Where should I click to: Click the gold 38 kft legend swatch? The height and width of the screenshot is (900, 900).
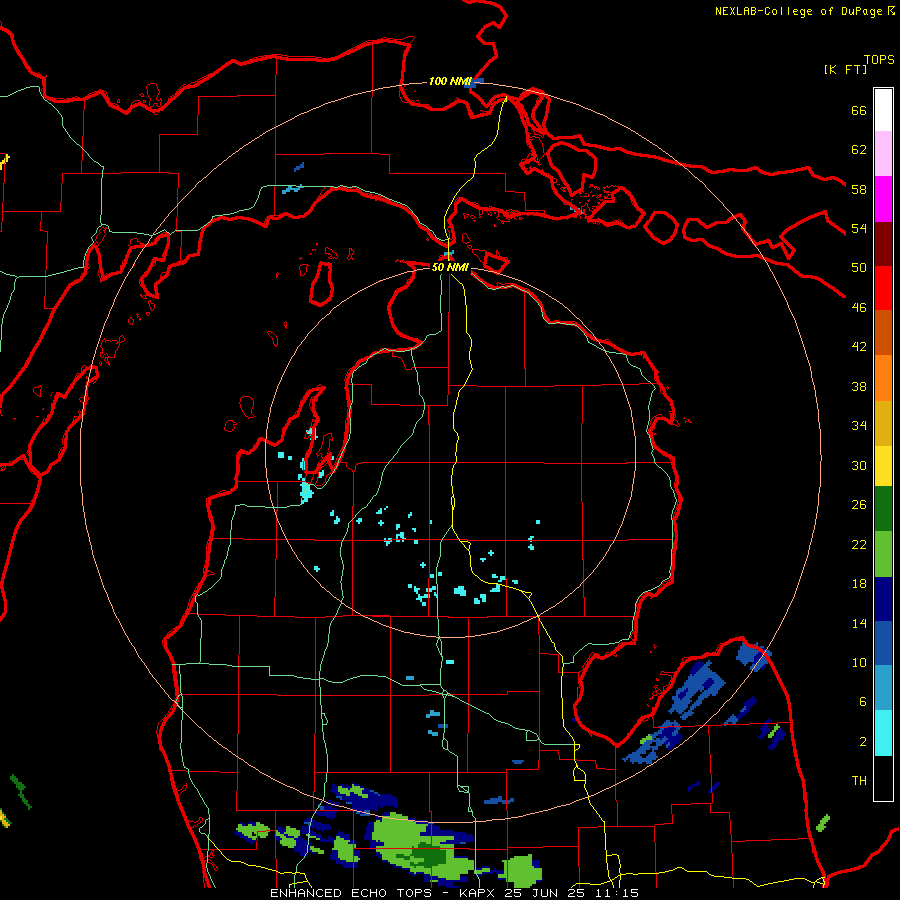(x=883, y=424)
